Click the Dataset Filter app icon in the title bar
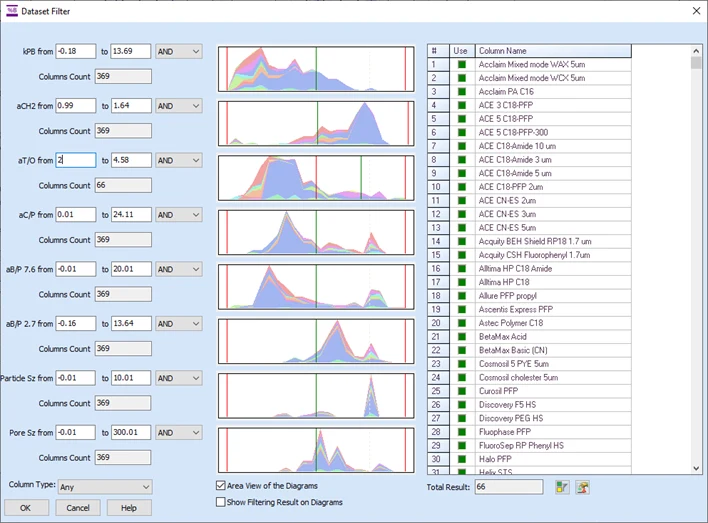 point(12,11)
